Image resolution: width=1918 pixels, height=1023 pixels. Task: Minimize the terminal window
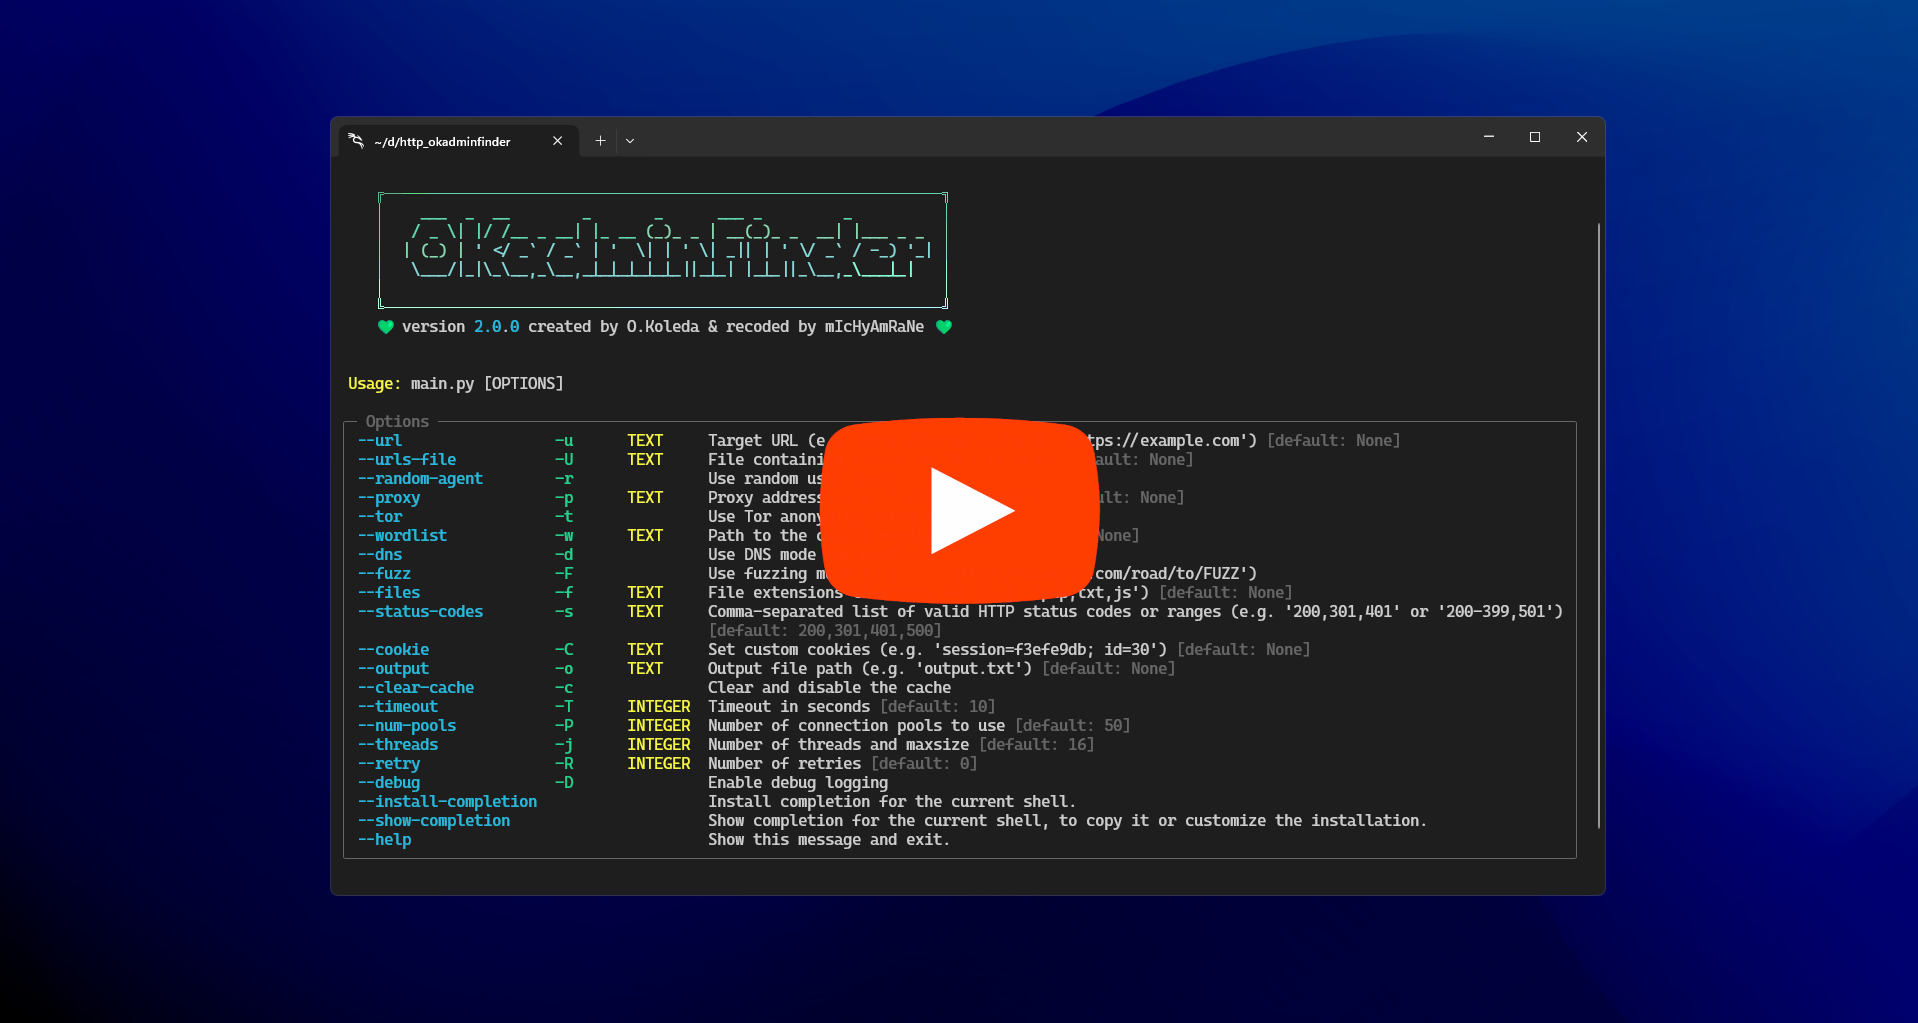click(1488, 137)
